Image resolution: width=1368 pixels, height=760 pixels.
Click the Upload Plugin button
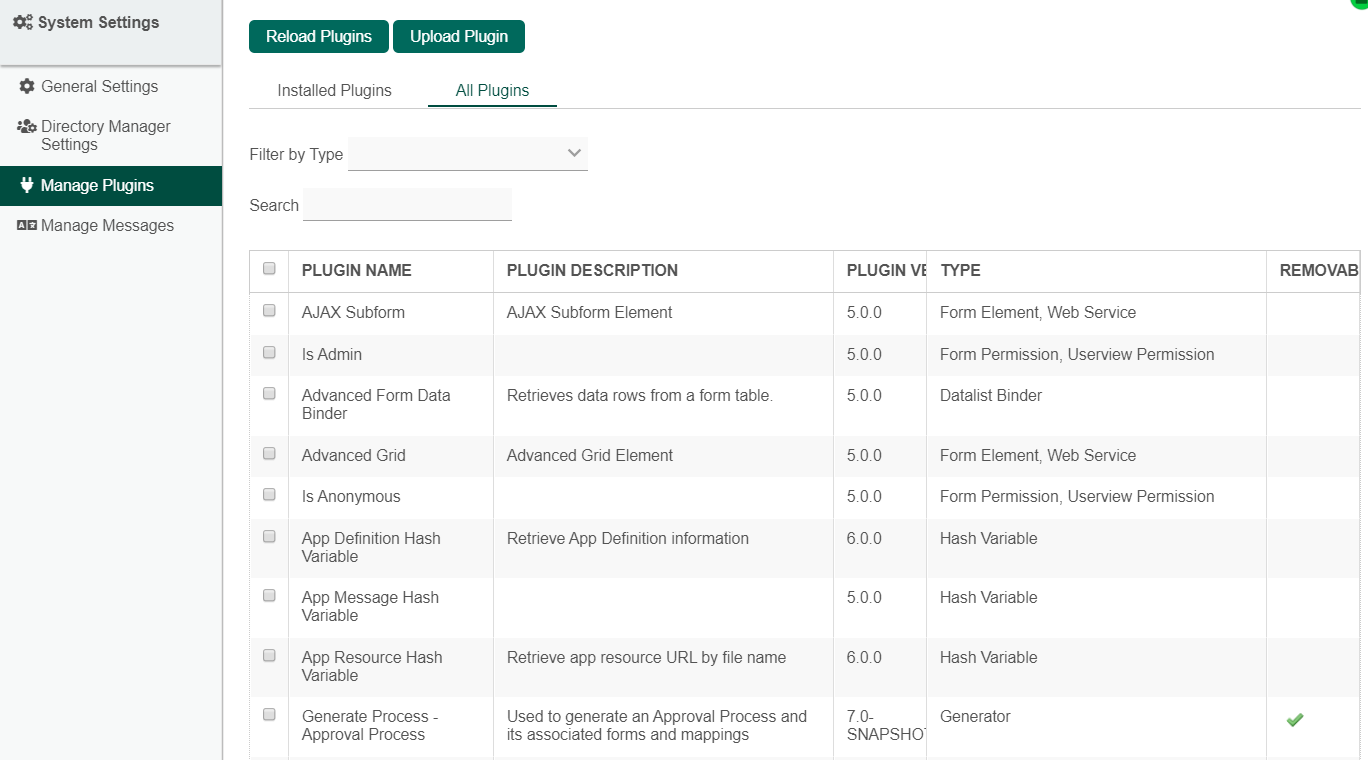pos(458,37)
